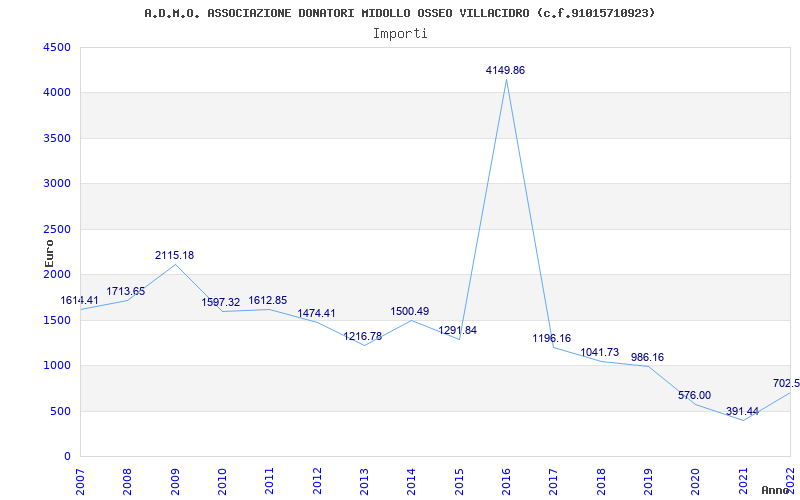Image resolution: width=800 pixels, height=500 pixels.
Task: Click the 3000 y-axis tick label
Action: (57, 184)
